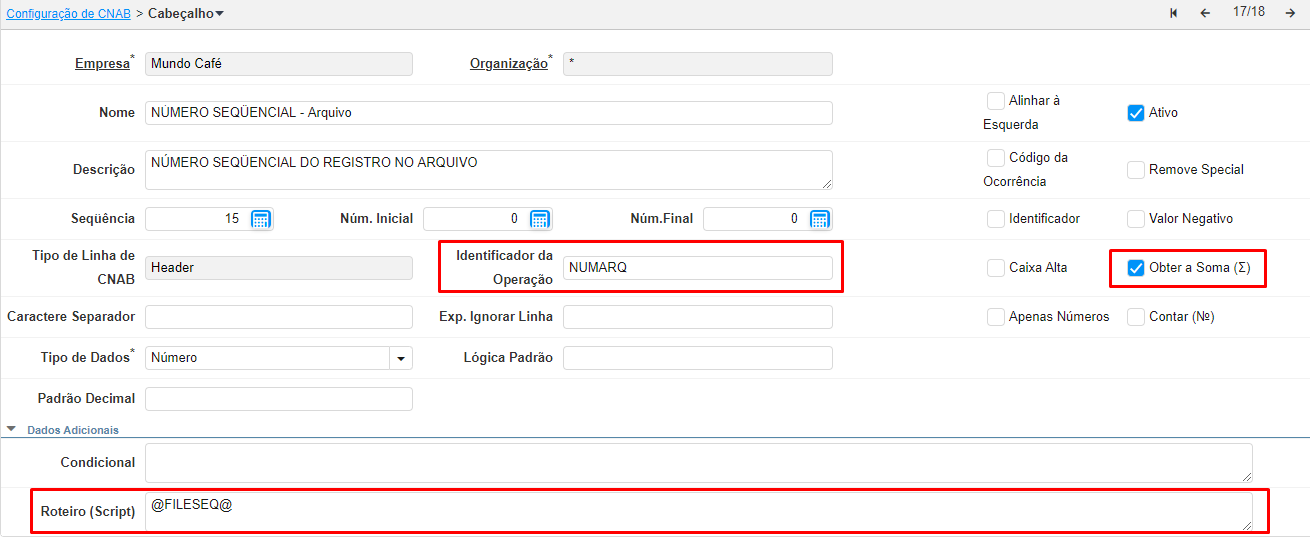Expand the Cabeçalho tab dropdown
This screenshot has width=1310, height=537.
pos(219,13)
